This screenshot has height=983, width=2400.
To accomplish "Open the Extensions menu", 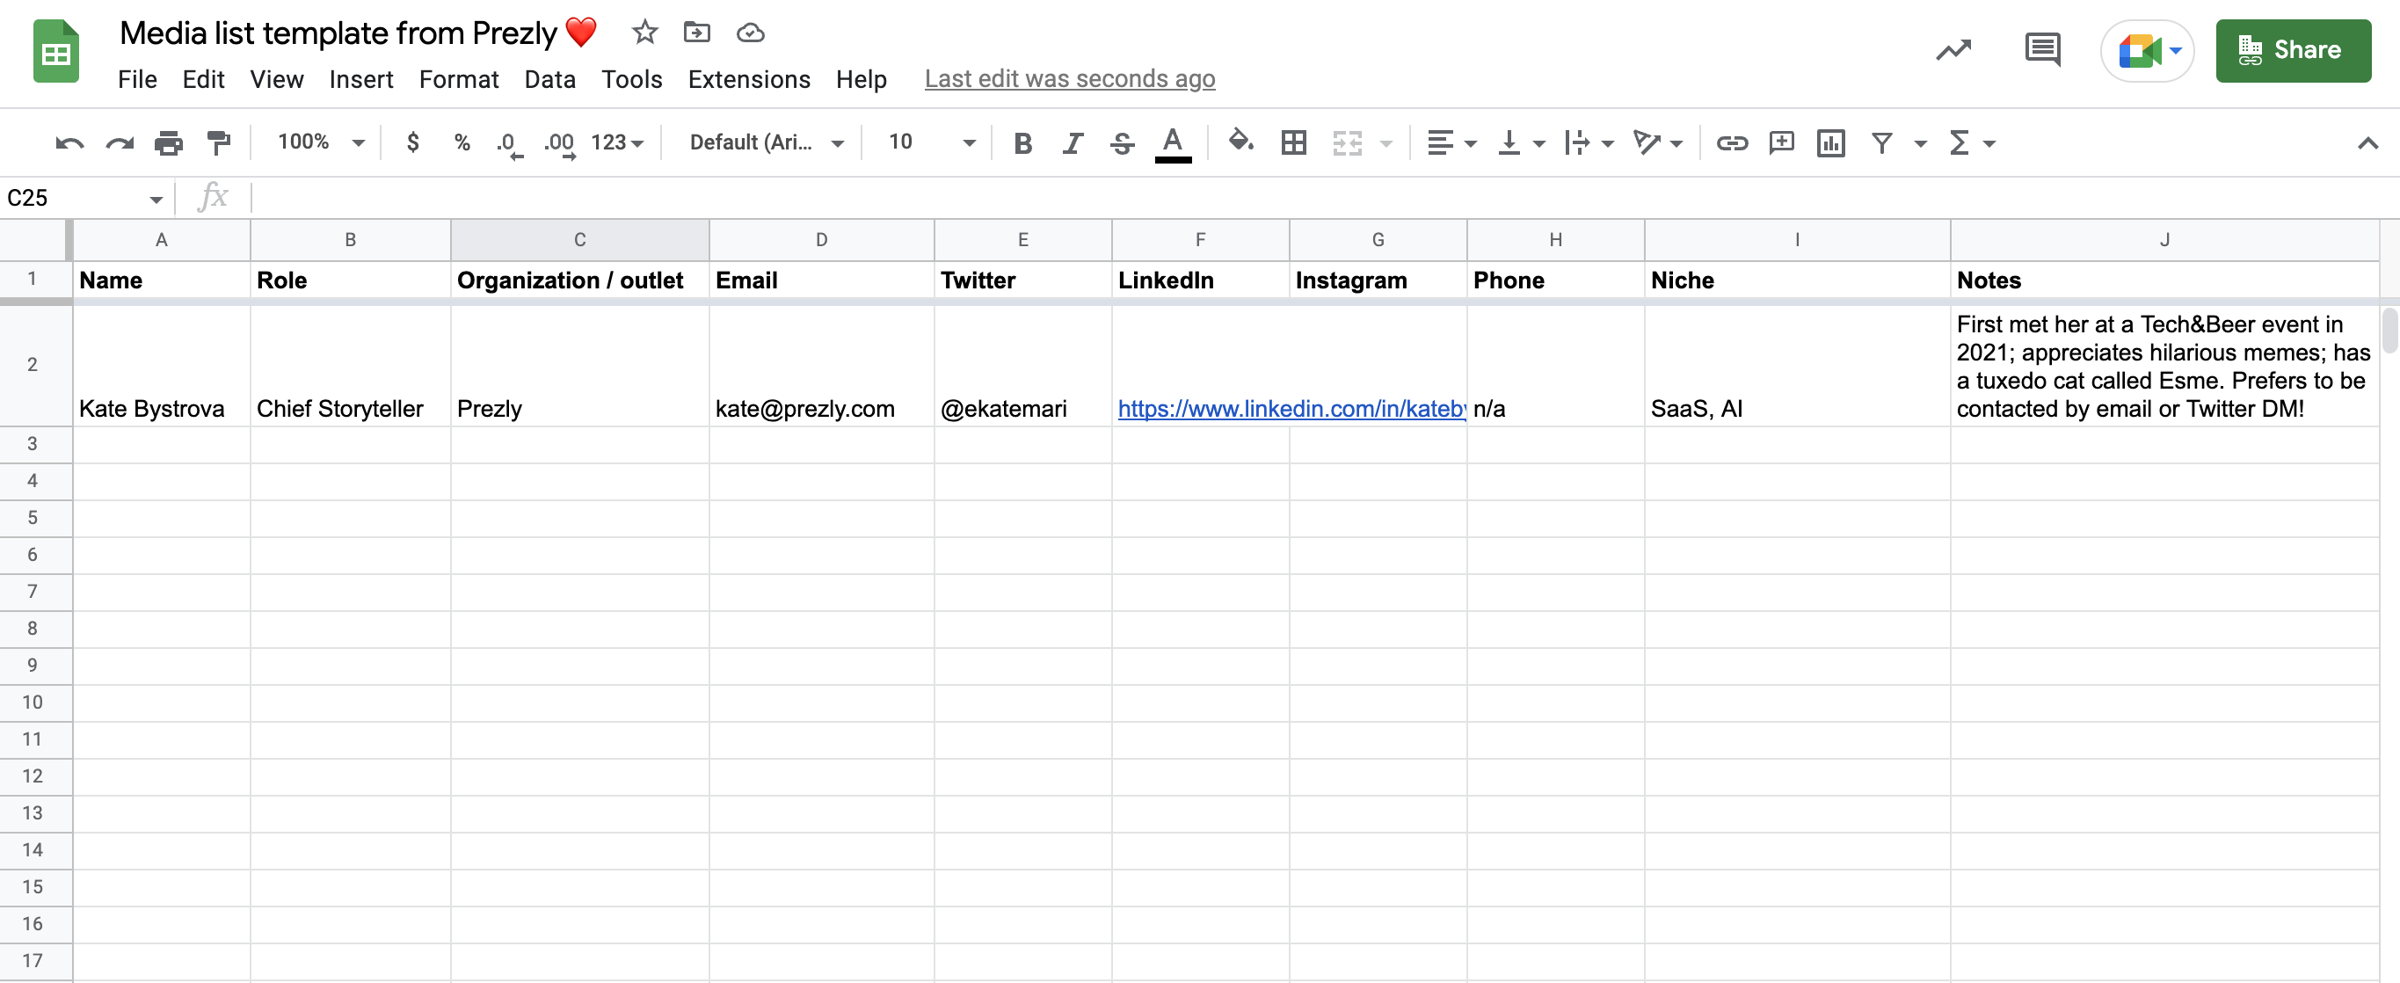I will coord(748,79).
